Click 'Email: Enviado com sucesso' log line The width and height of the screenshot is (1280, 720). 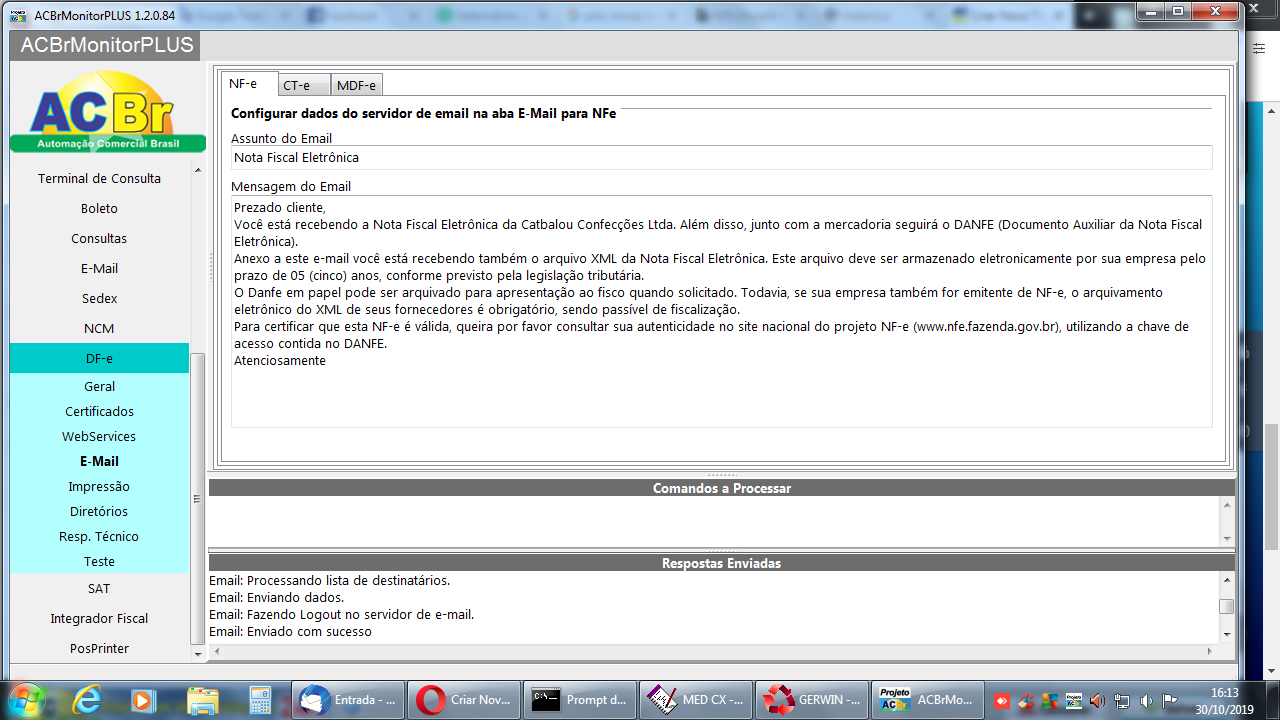click(x=290, y=631)
